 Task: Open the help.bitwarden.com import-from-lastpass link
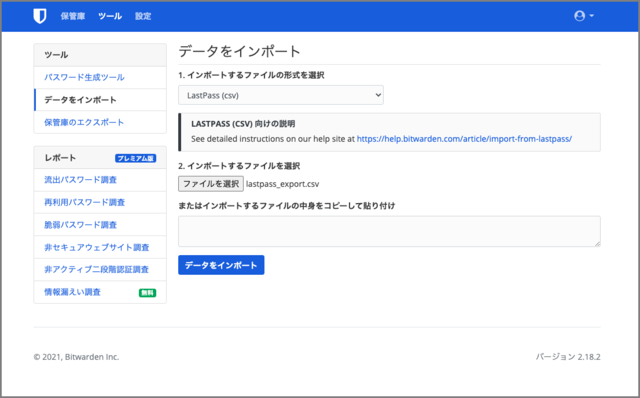[x=464, y=139]
